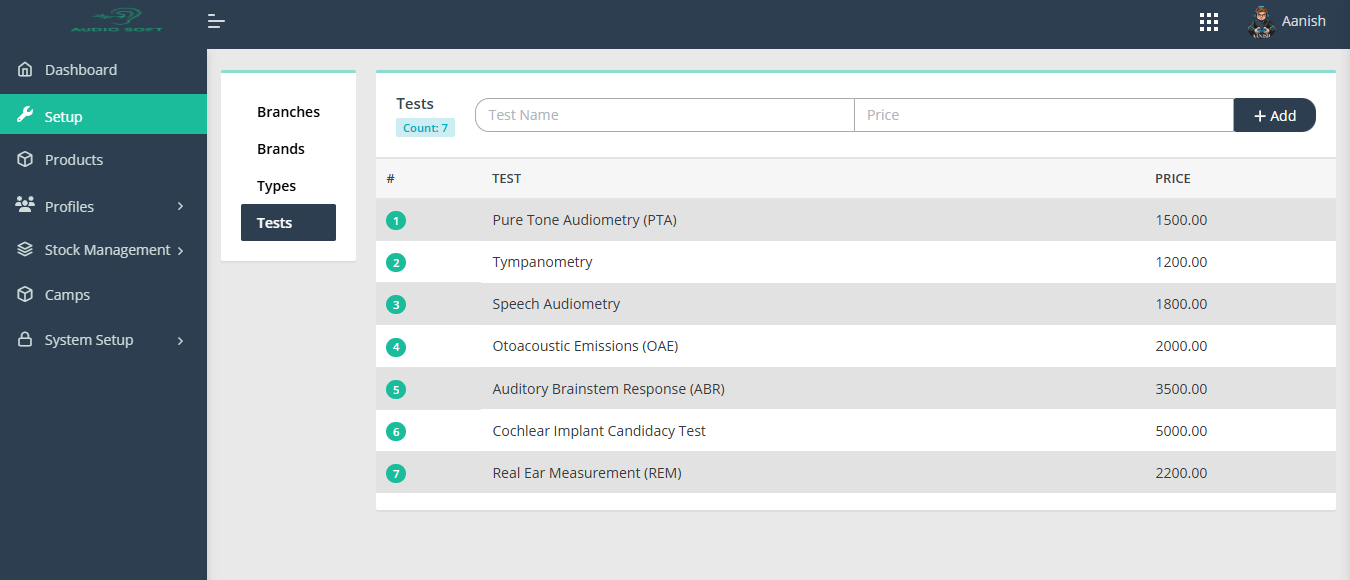Click inside the Test Name field
Viewport: 1350px width, 580px height.
click(x=663, y=114)
